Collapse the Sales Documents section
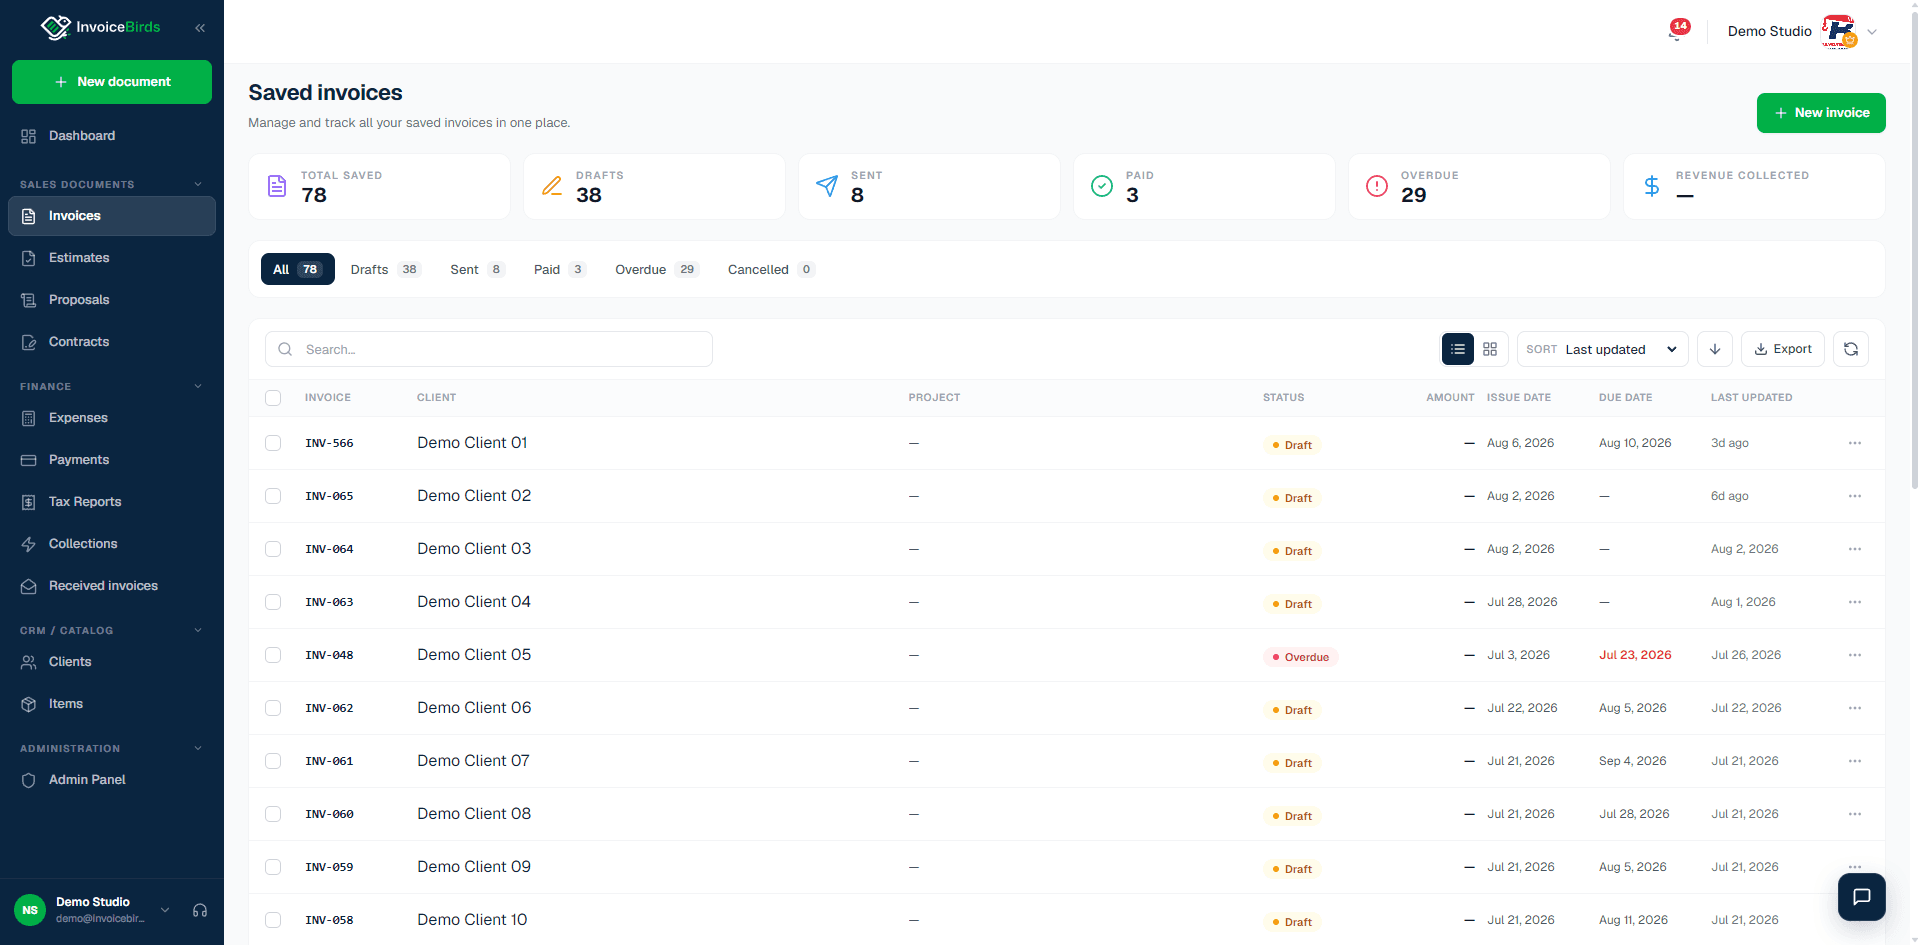Viewport: 1920px width, 945px height. tap(198, 184)
